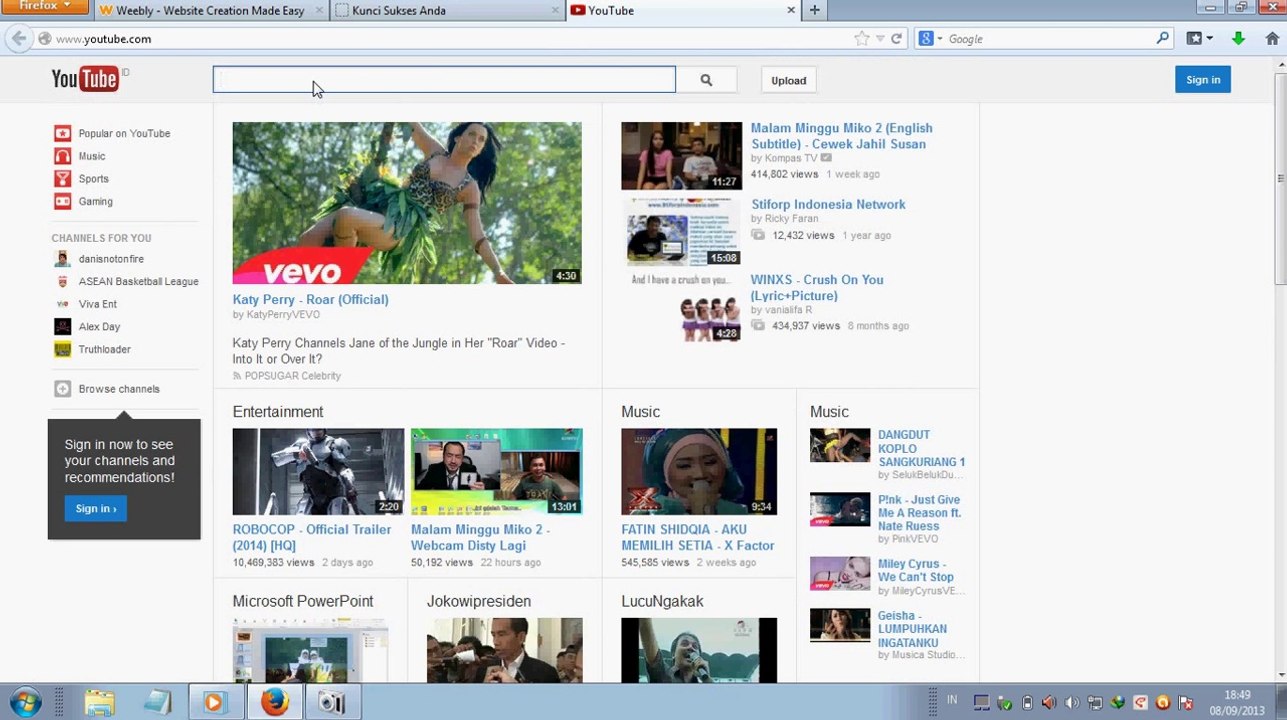Click Sign in button in sidebar promo box
This screenshot has width=1287, height=720.
96,509
